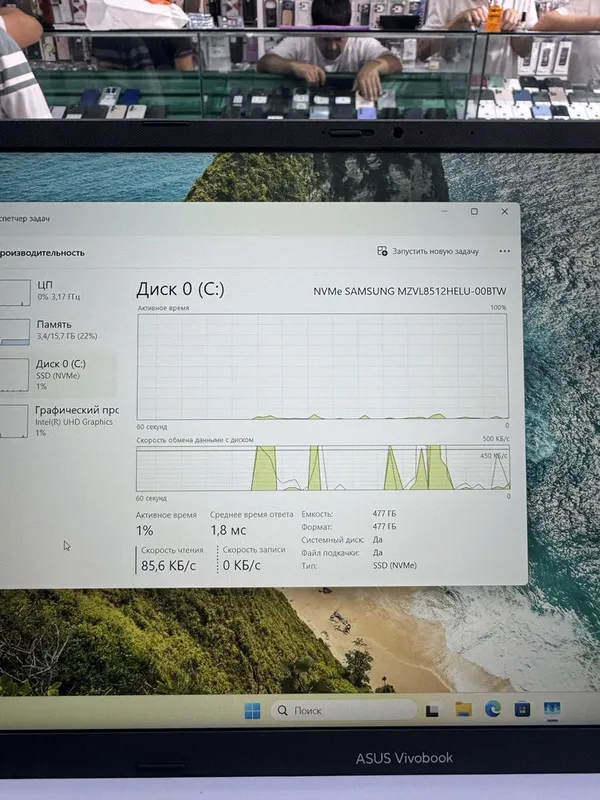
Task: Click the Активное время disk graph
Action: 322,366
